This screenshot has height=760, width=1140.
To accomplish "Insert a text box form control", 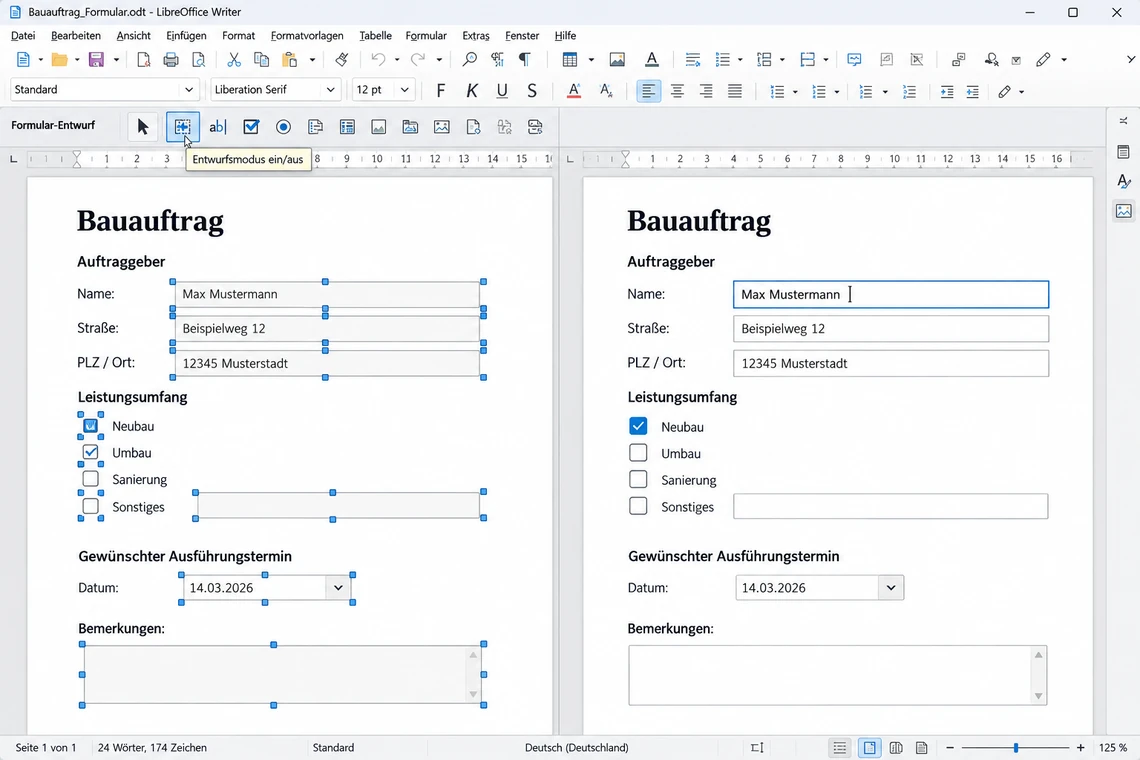I will click(217, 127).
